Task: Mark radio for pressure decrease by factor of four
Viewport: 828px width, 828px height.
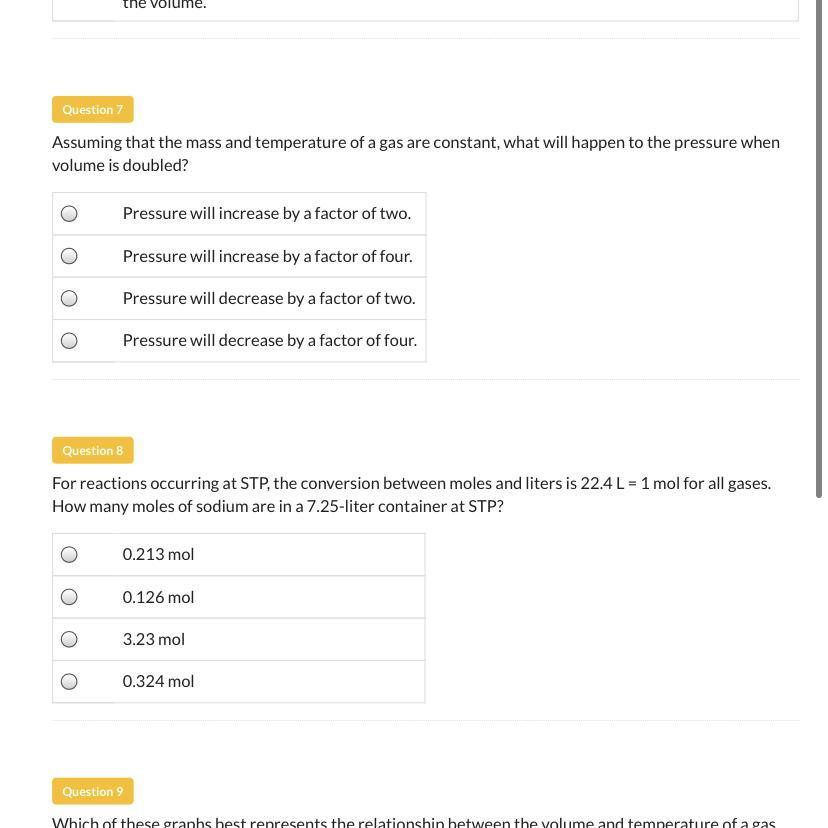Action: 69,341
